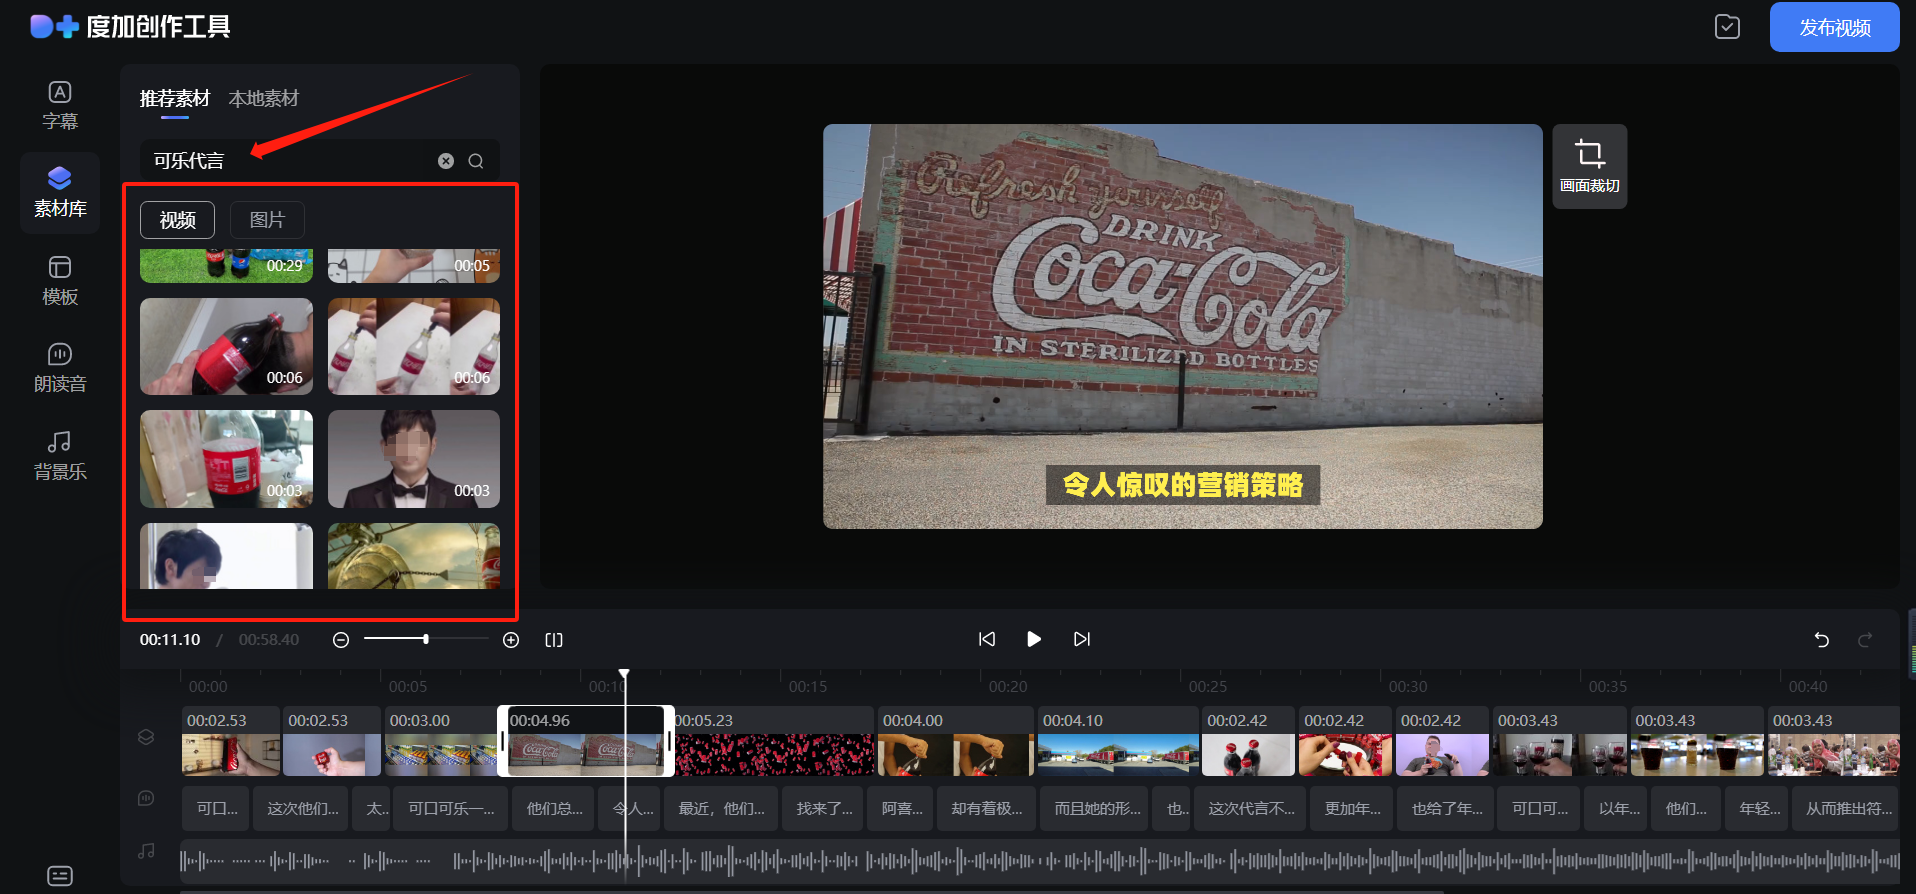Select the 00:03.00 timeline clip
The image size is (1916, 894).
point(440,741)
